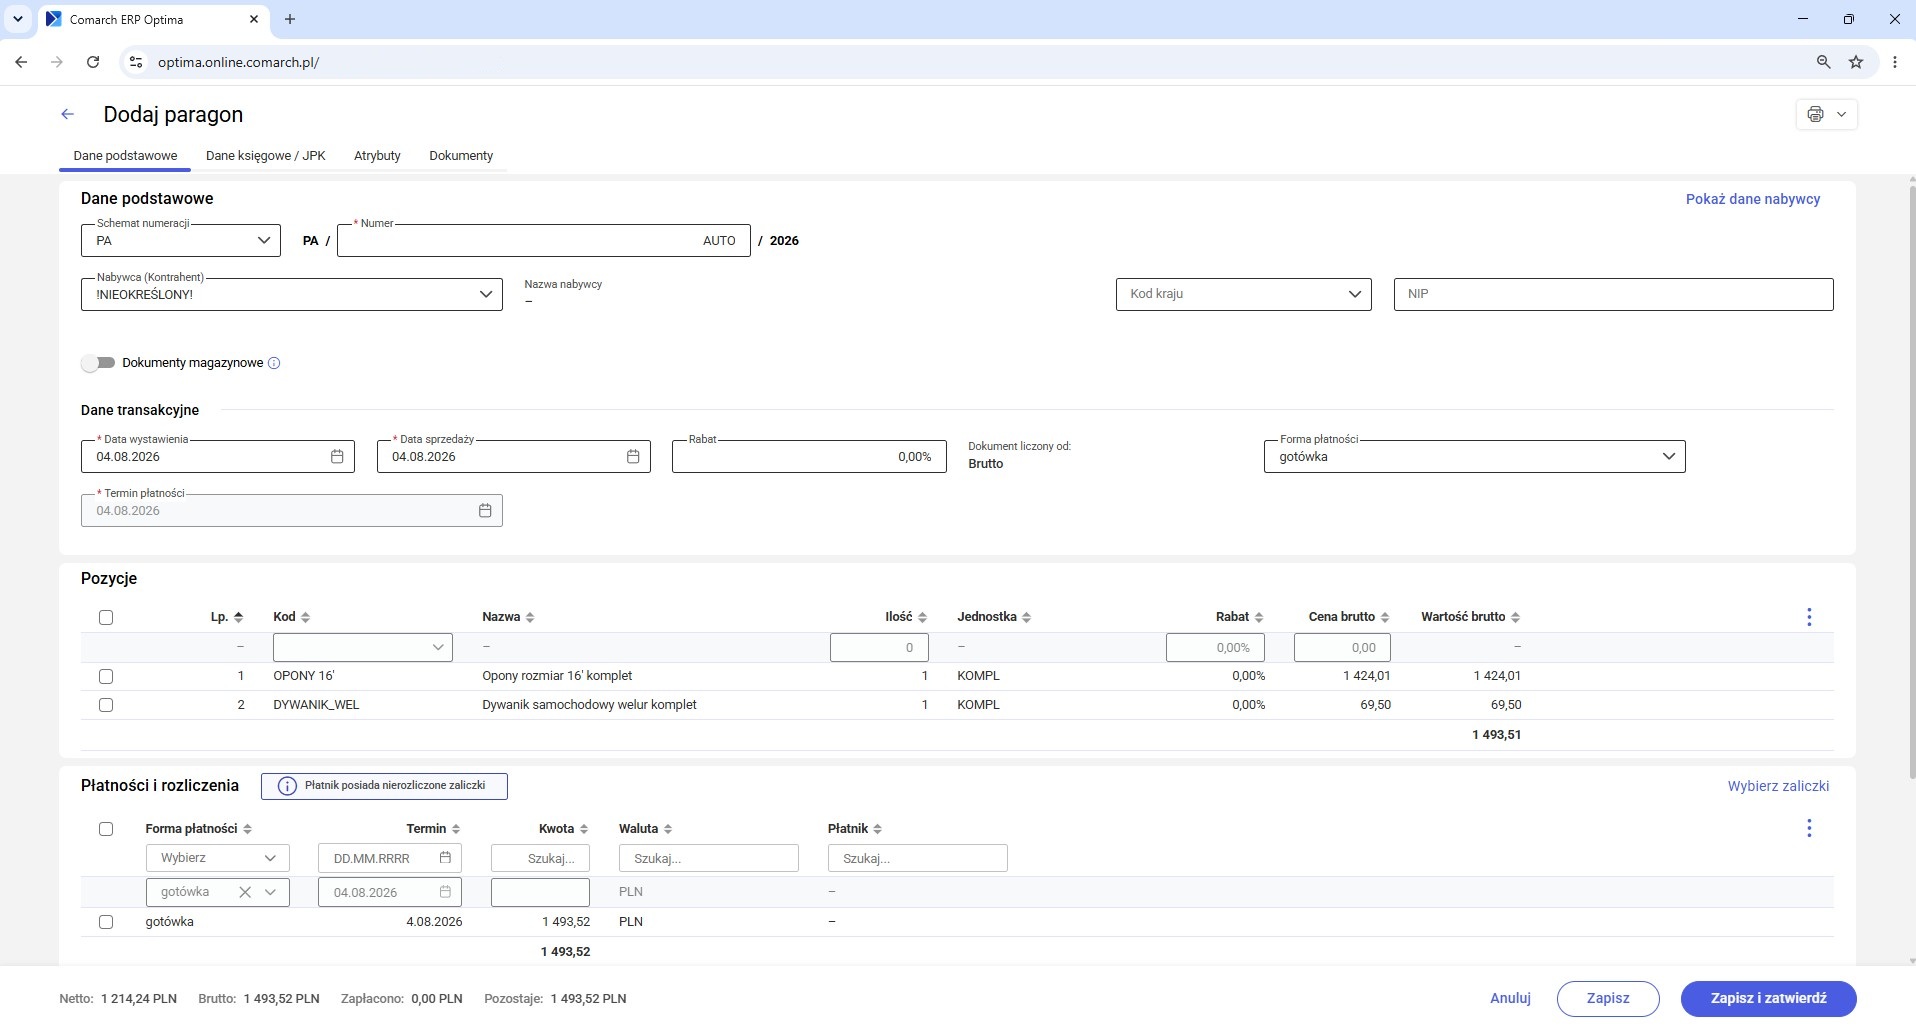Click Anuluj to cancel the receipt
The width and height of the screenshot is (1916, 1029).
(x=1510, y=998)
